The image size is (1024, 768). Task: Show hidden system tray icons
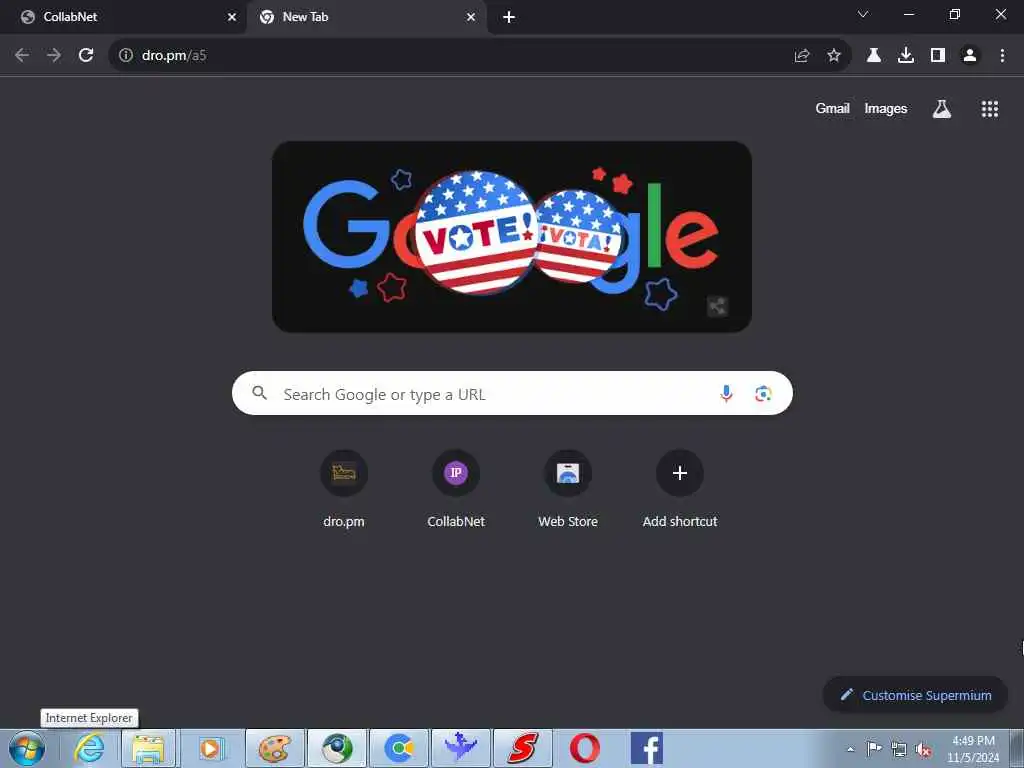pos(850,749)
